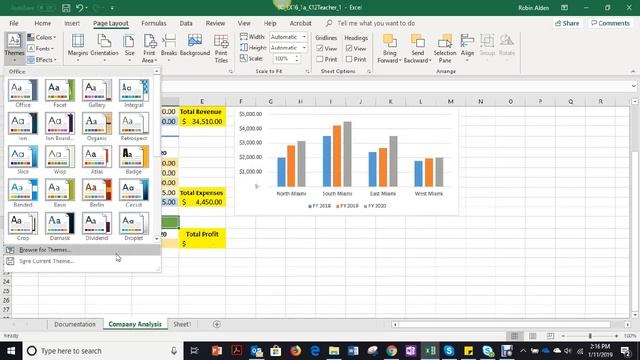Image resolution: width=640 pixels, height=360 pixels.
Task: Select the Company Analysis sheet tab
Action: click(x=135, y=324)
